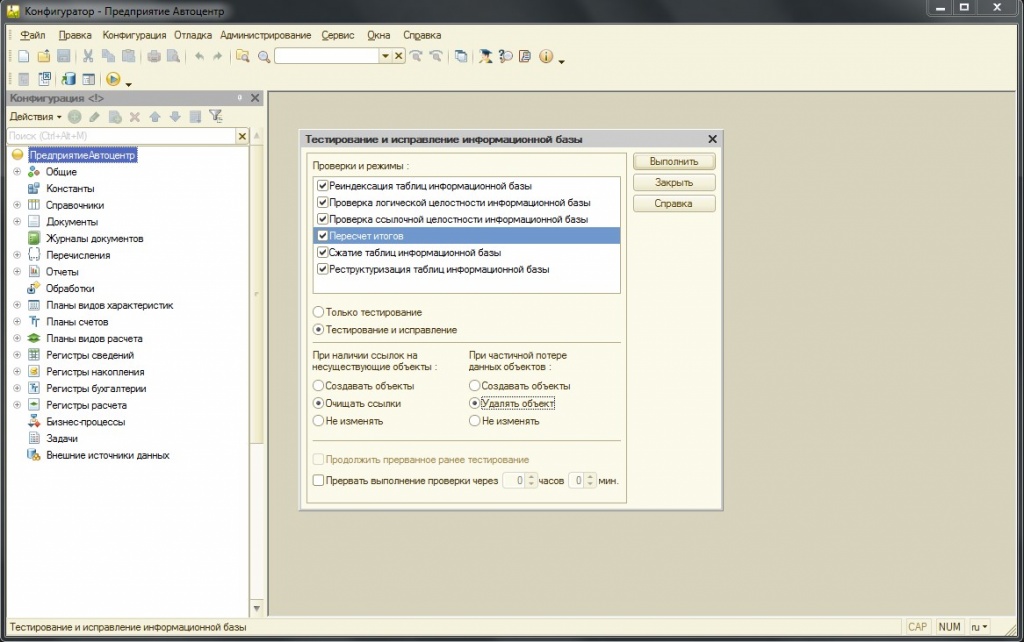Click the Print icon in the toolbar
The height and width of the screenshot is (642, 1024).
pos(153,57)
